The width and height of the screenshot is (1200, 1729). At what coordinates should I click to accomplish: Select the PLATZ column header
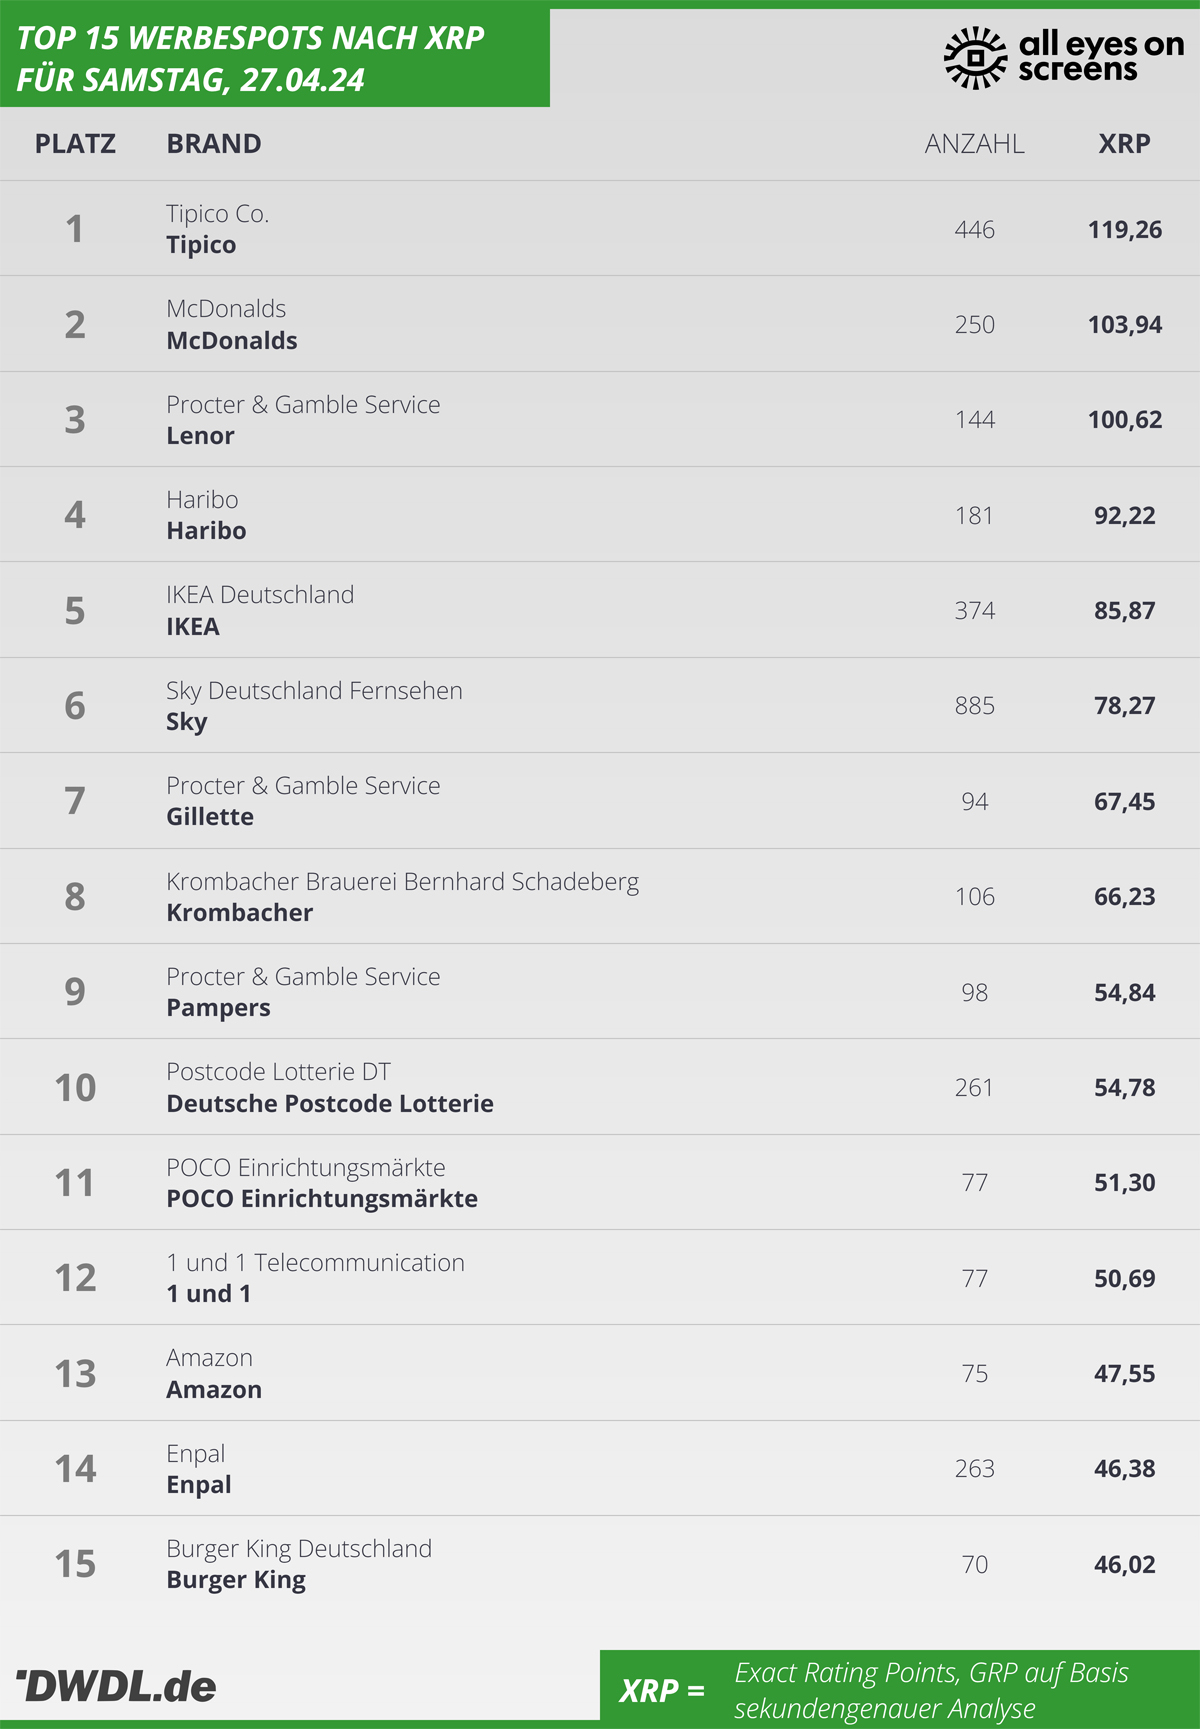tap(75, 143)
